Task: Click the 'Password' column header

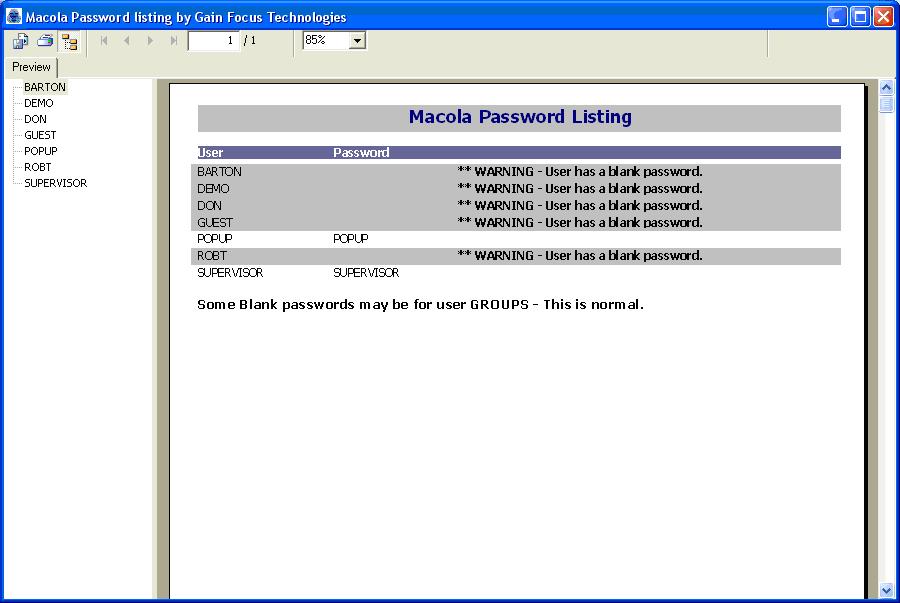Action: (x=361, y=153)
